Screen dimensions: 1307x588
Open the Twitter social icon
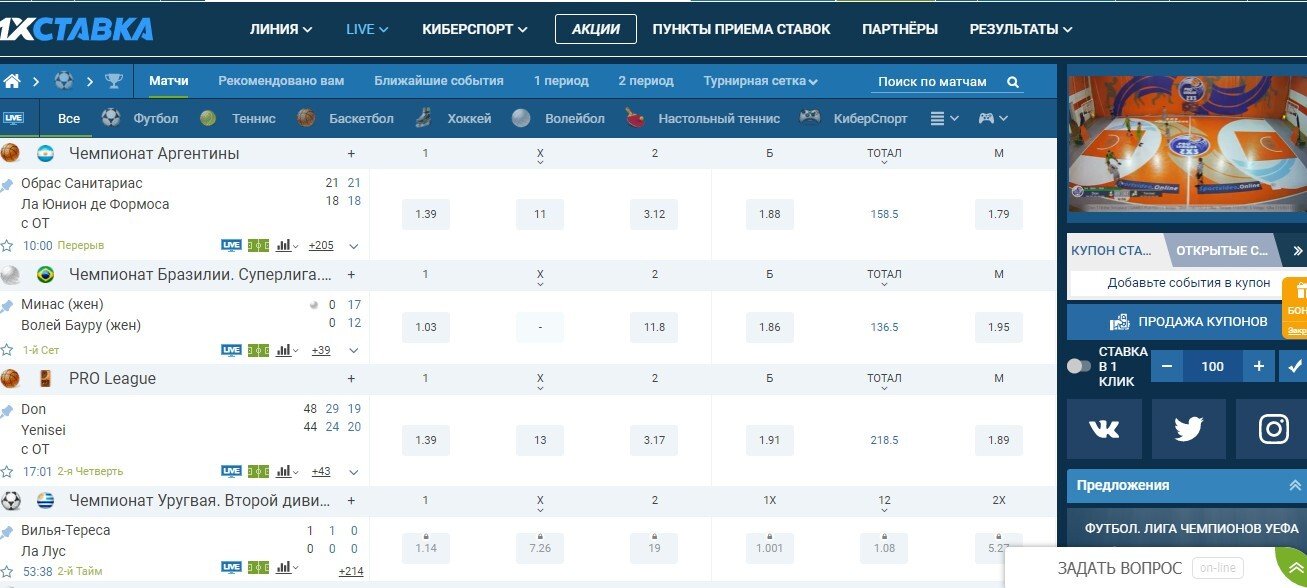click(x=1188, y=429)
